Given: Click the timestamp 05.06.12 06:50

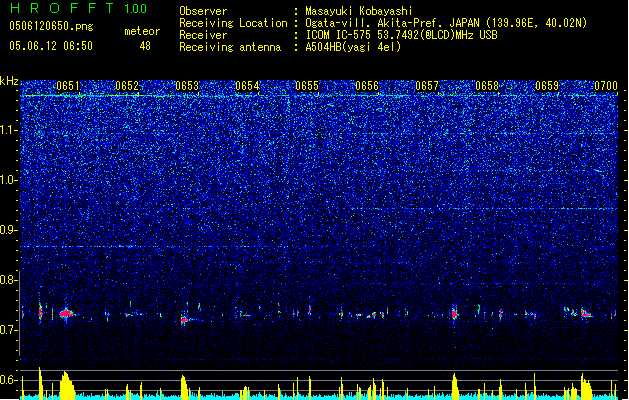Looking at the screenshot, I should click(51, 46).
